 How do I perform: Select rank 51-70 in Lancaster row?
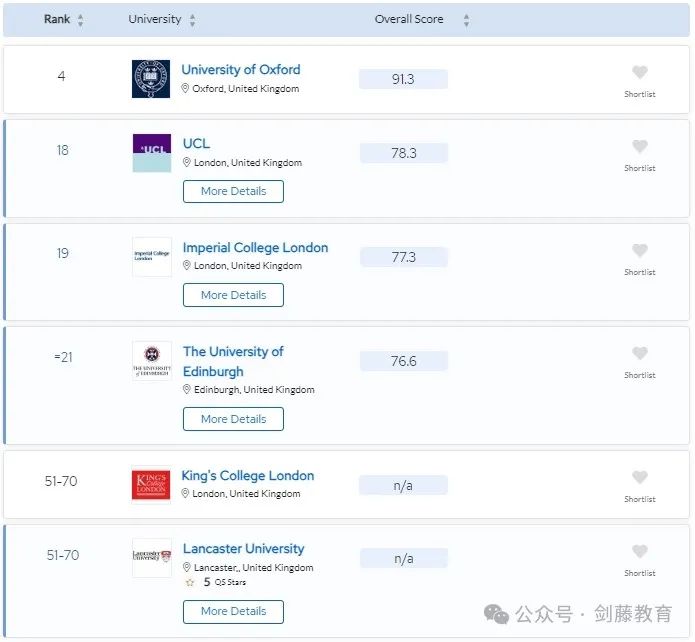[63, 555]
